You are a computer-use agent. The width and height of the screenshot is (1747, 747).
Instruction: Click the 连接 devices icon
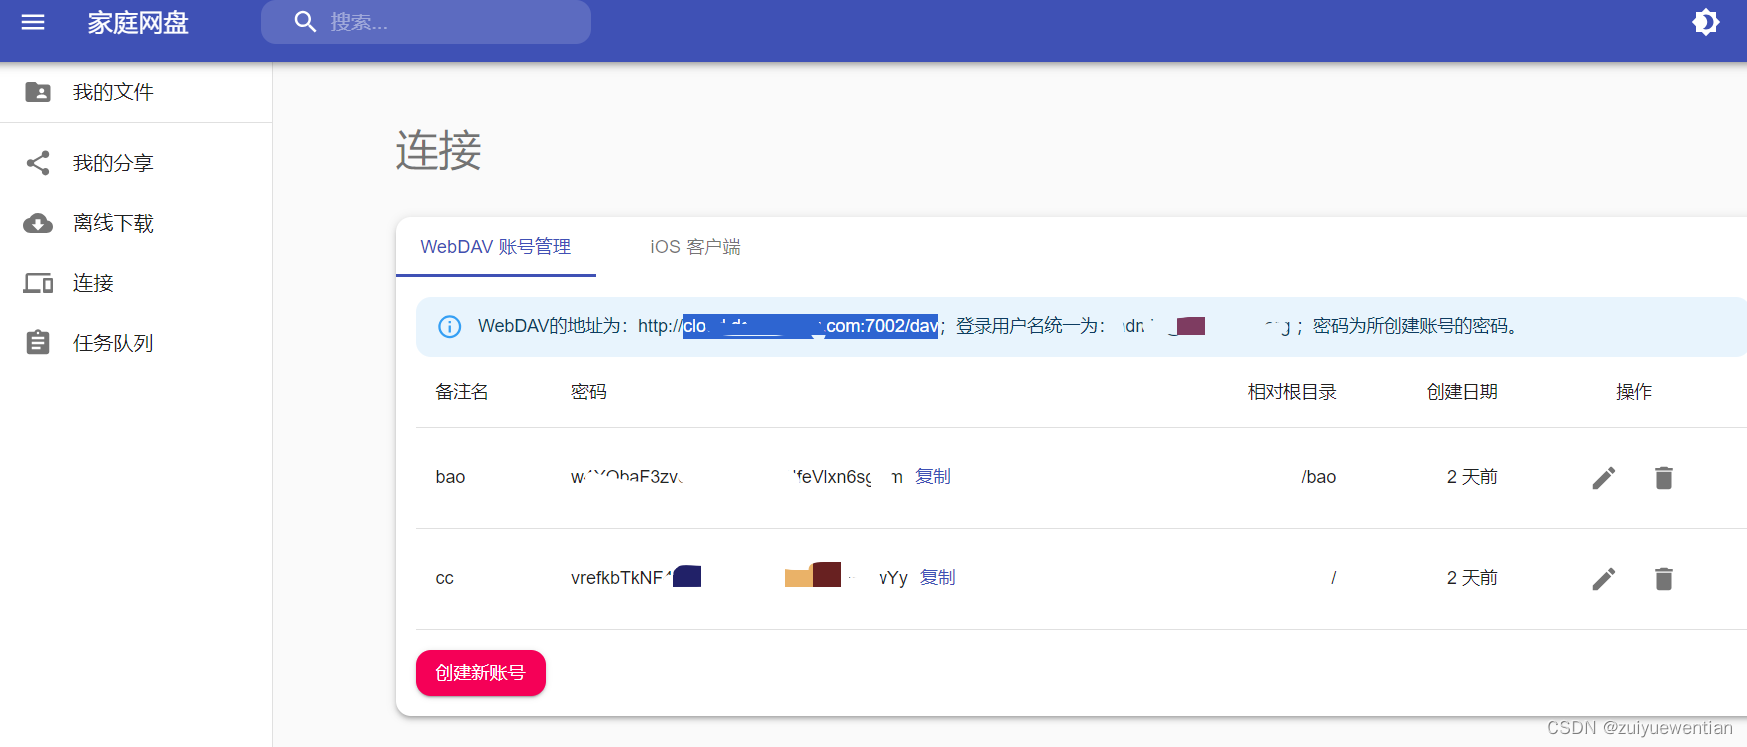point(38,283)
